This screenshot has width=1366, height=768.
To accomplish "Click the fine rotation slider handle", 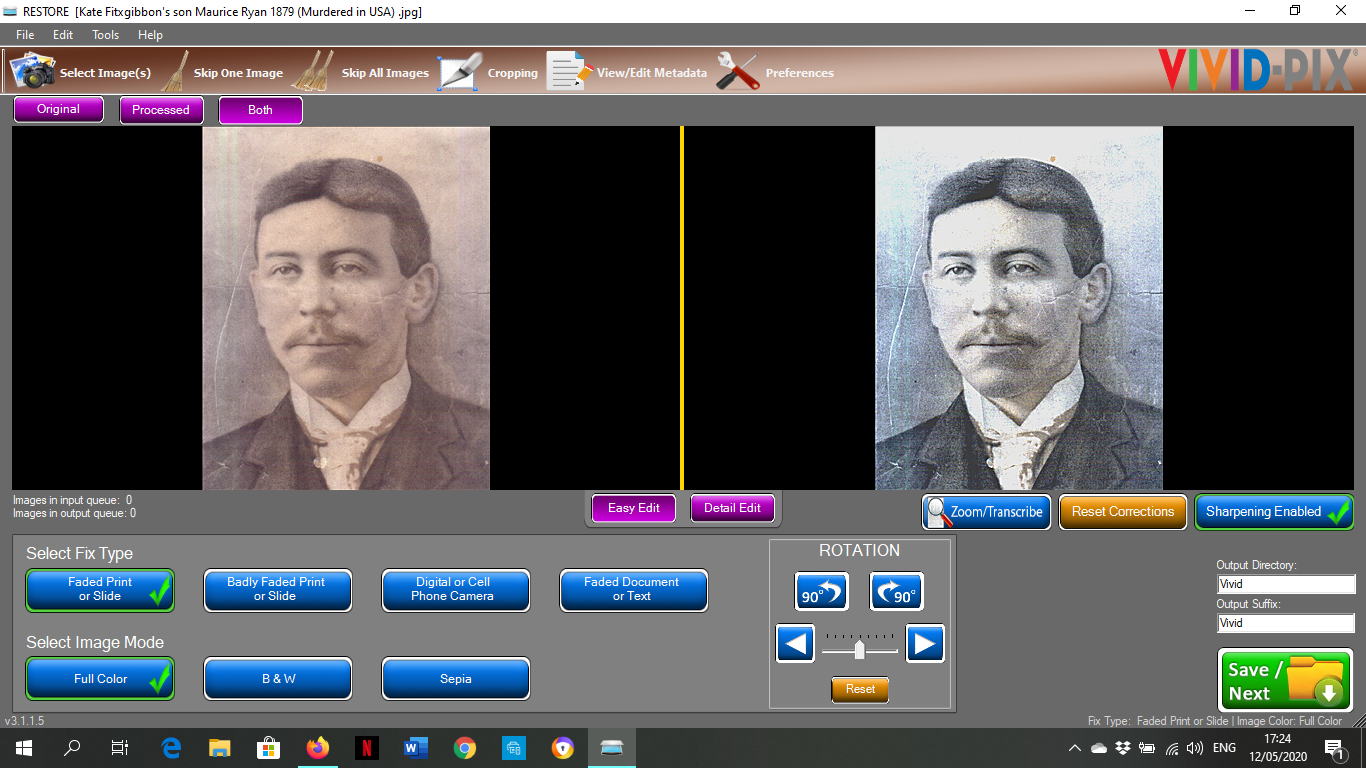I will pyautogui.click(x=859, y=650).
